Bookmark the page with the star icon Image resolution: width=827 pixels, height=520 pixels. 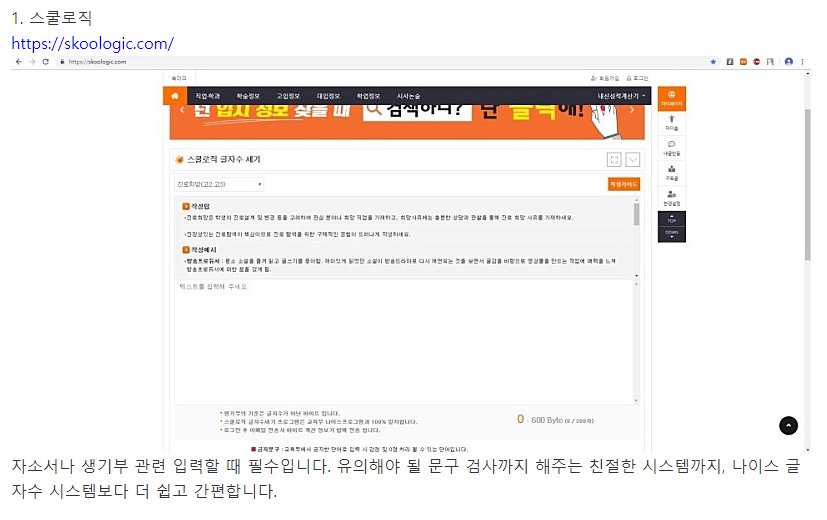713,62
